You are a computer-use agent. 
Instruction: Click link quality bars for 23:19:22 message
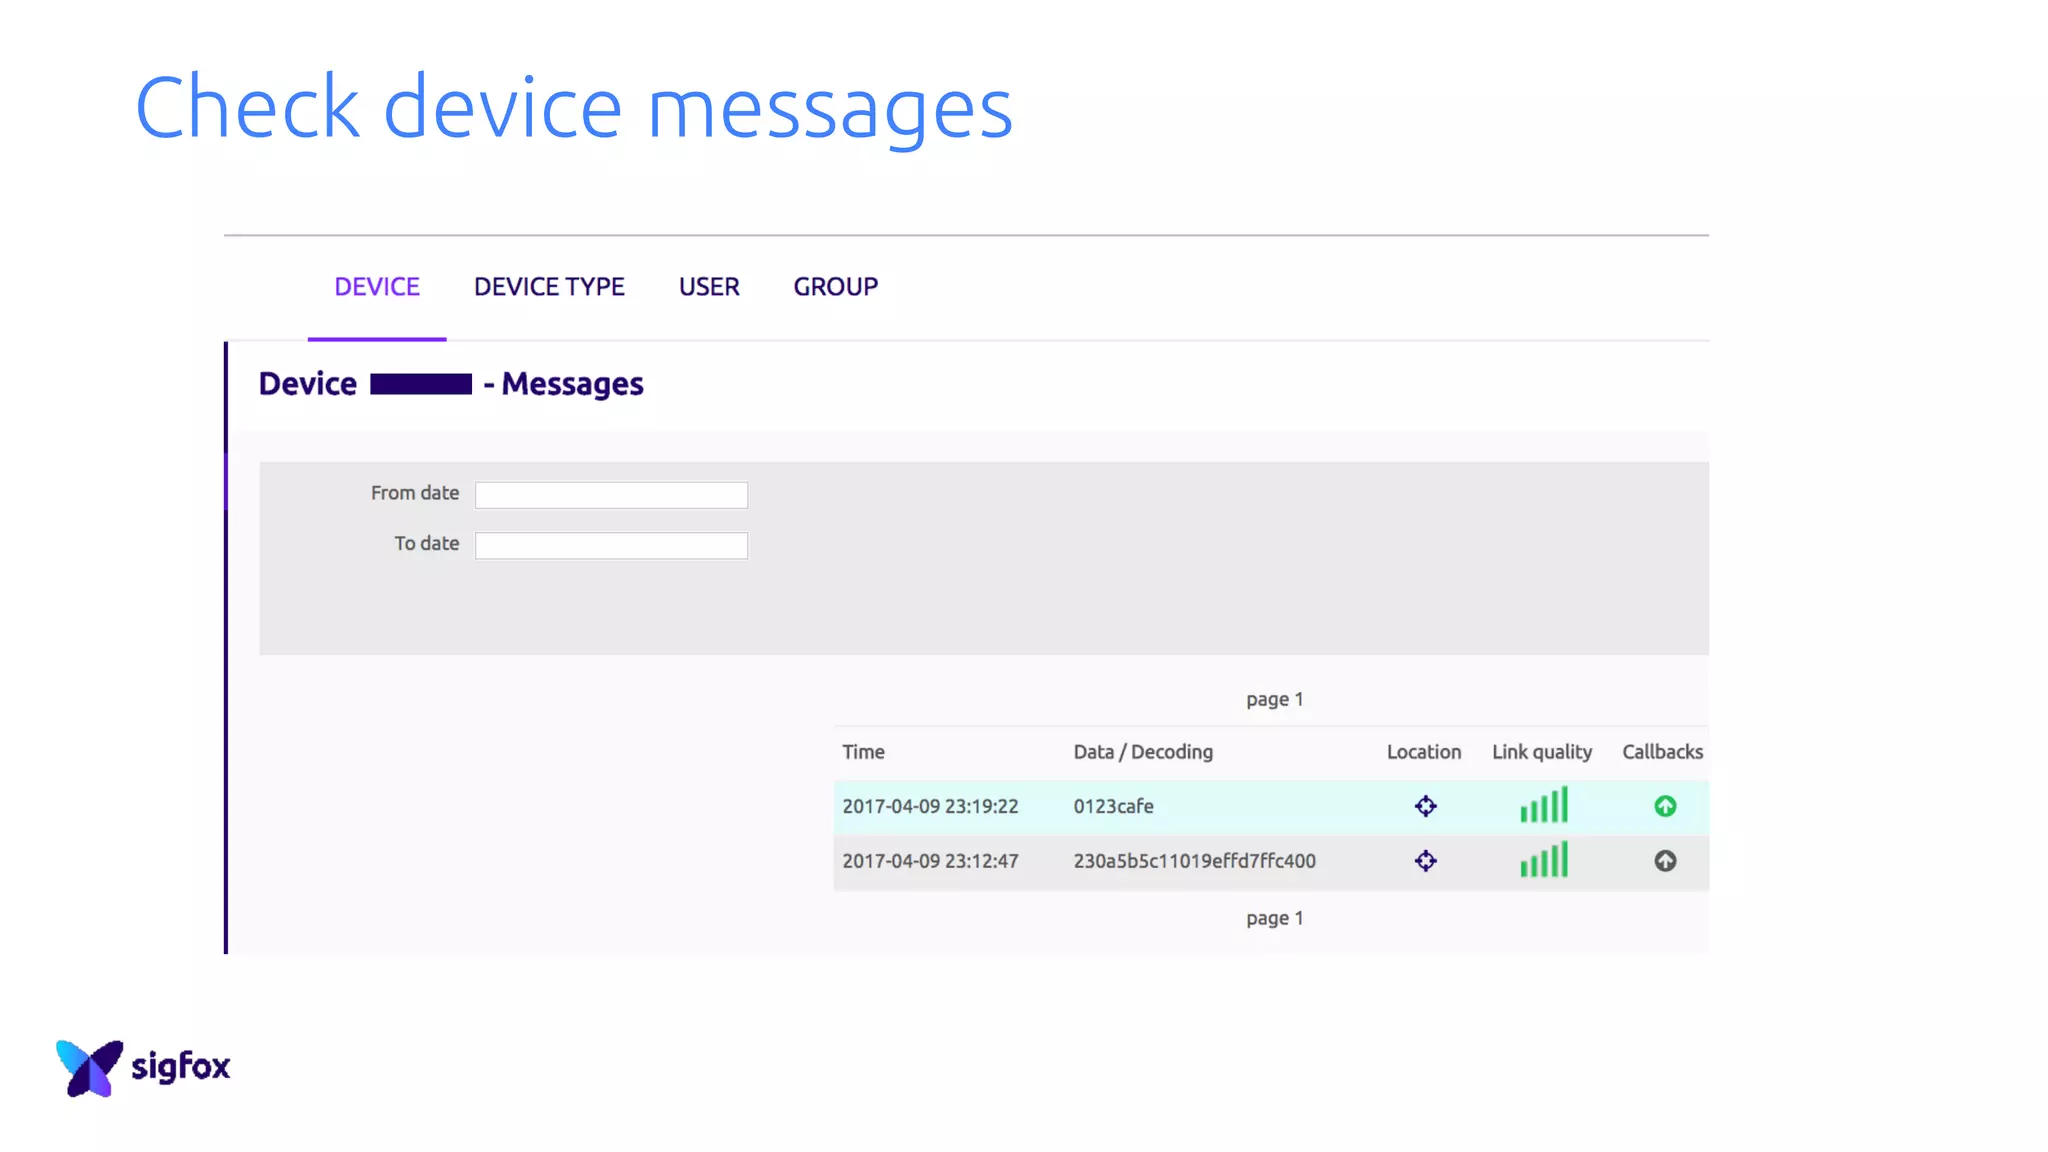[x=1544, y=805]
